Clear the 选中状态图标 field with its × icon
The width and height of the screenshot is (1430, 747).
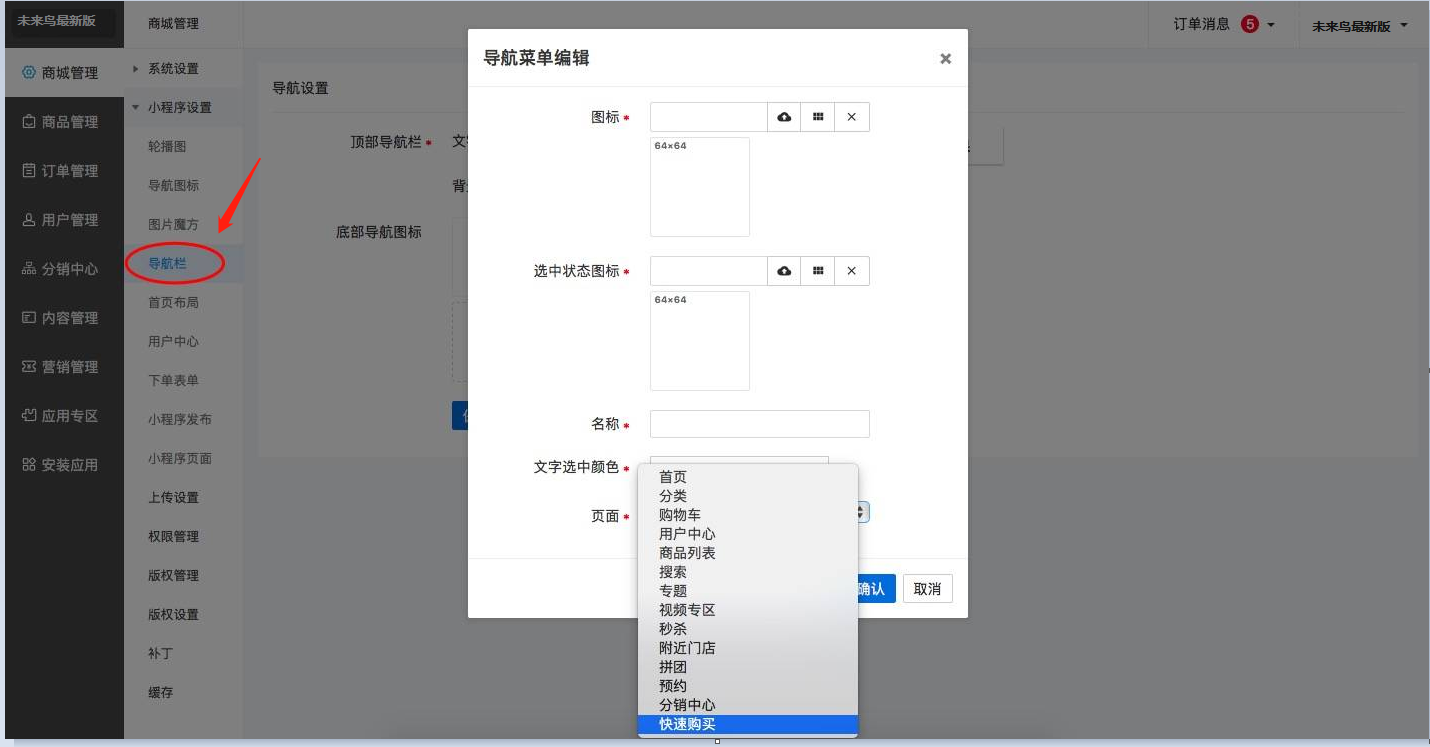click(x=852, y=271)
